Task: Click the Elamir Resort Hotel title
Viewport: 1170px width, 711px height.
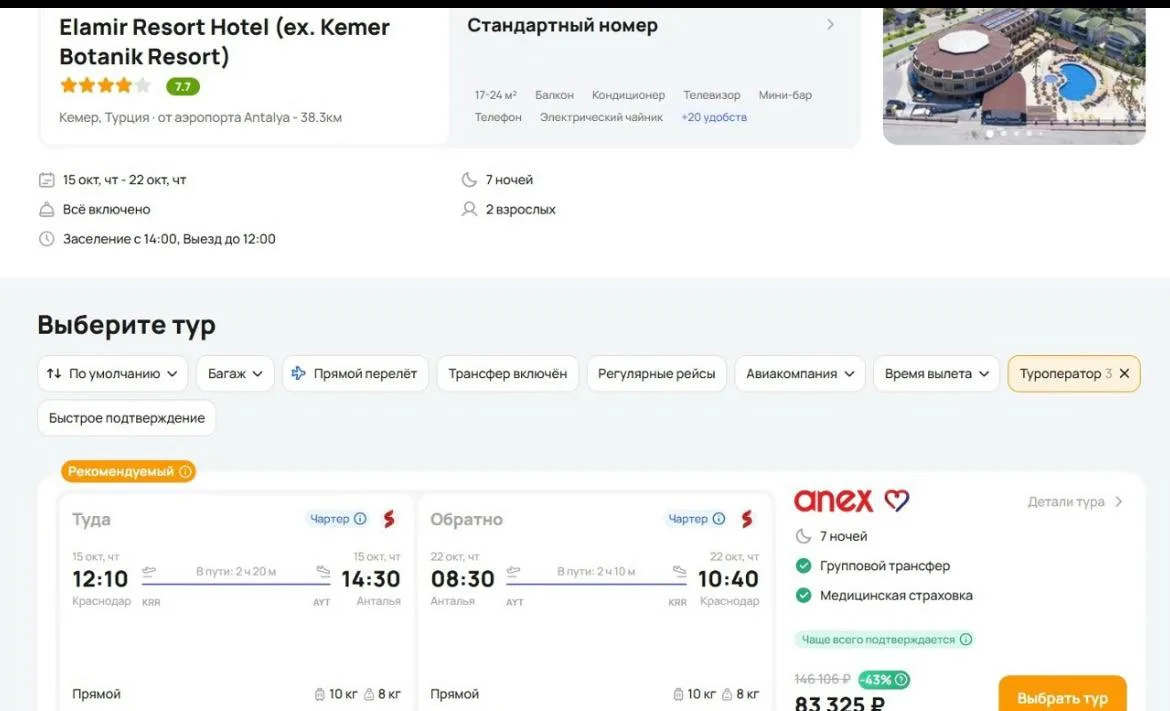Action: click(225, 42)
